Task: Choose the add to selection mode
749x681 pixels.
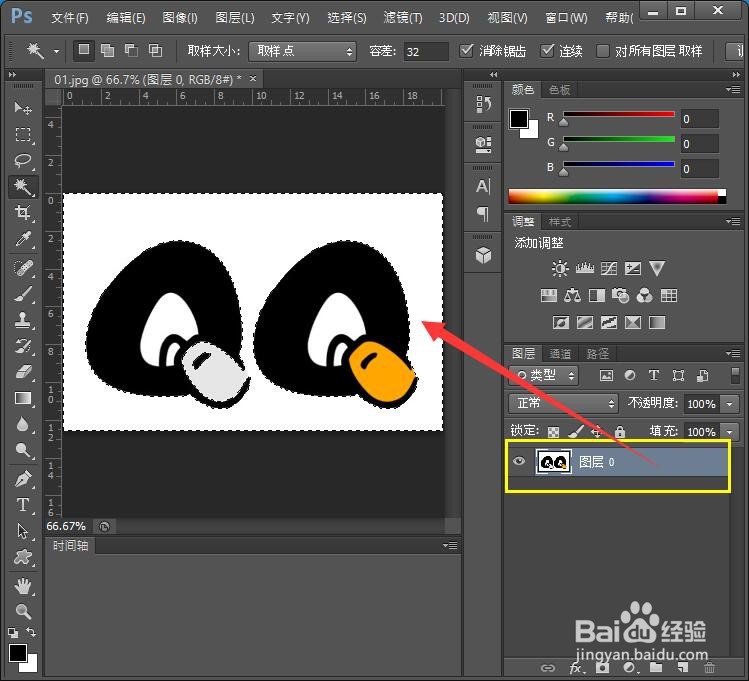Action: coord(107,50)
